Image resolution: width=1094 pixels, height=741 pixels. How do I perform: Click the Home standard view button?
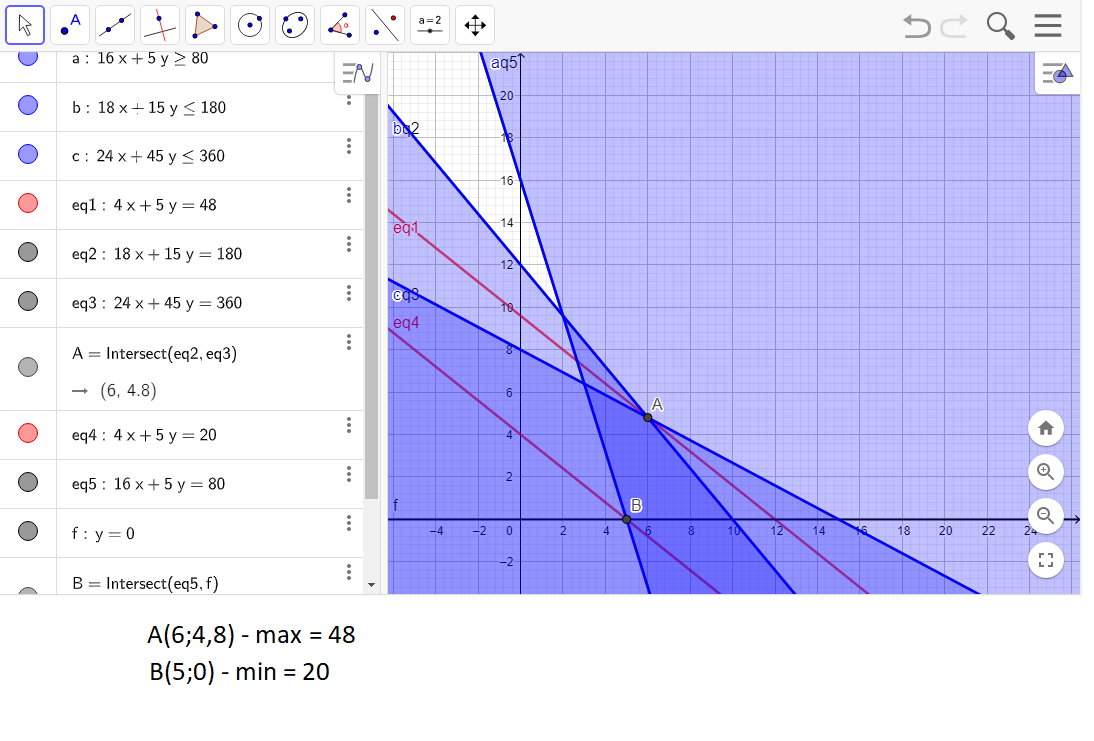click(x=1045, y=428)
